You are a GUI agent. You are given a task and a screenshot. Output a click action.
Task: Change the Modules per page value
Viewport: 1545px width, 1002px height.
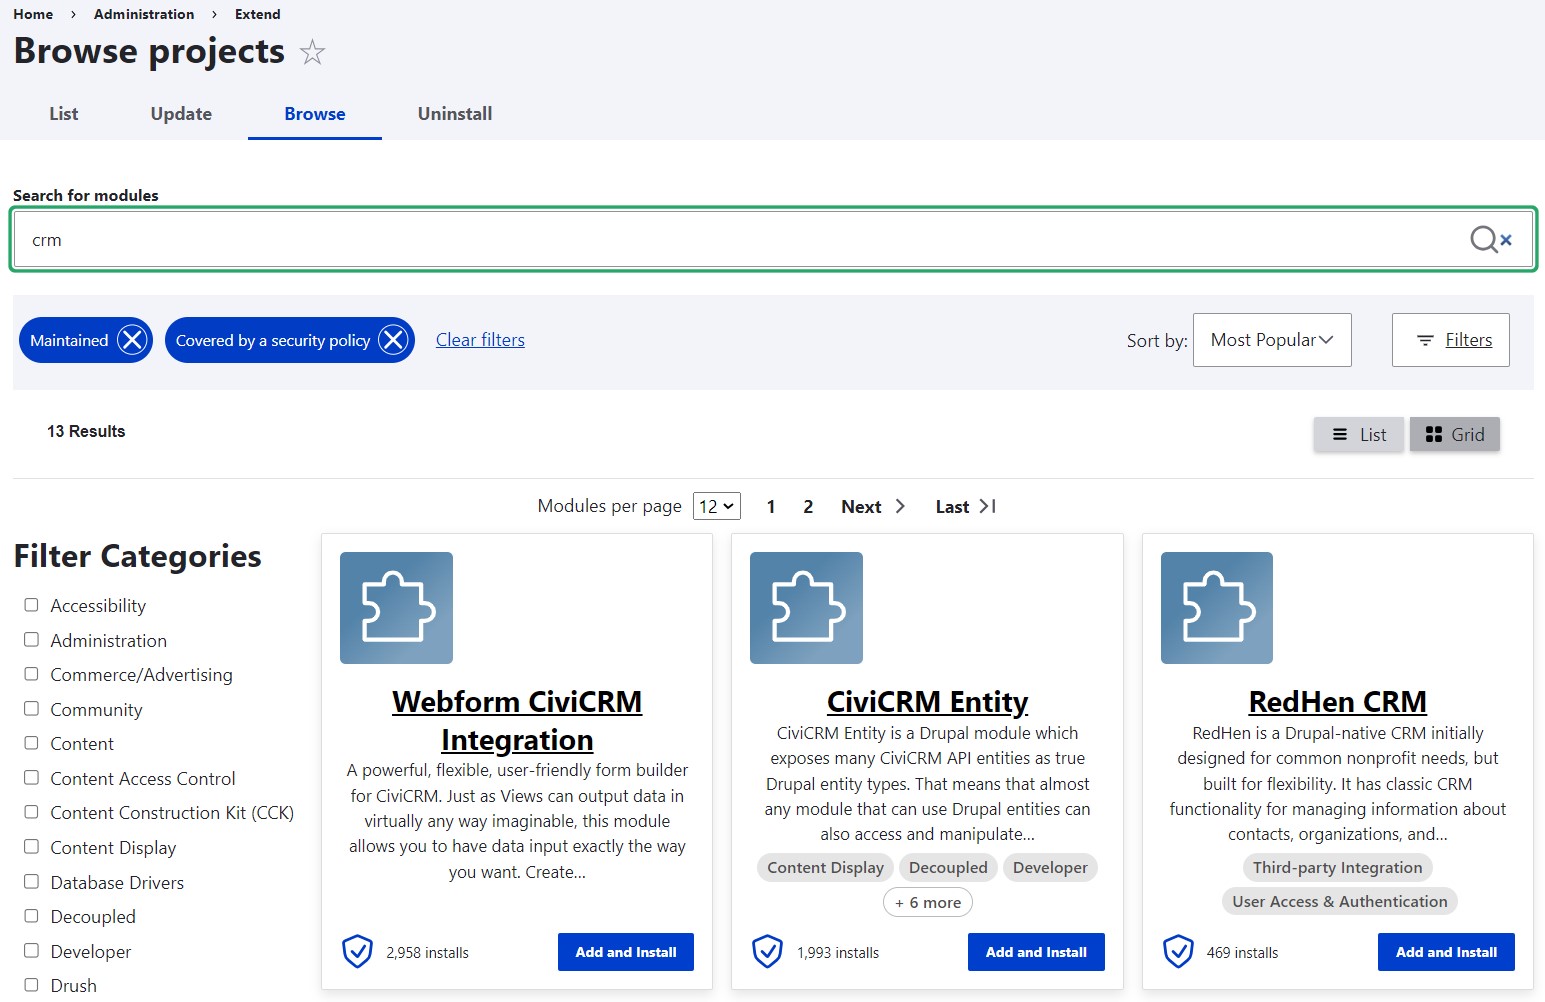point(716,506)
